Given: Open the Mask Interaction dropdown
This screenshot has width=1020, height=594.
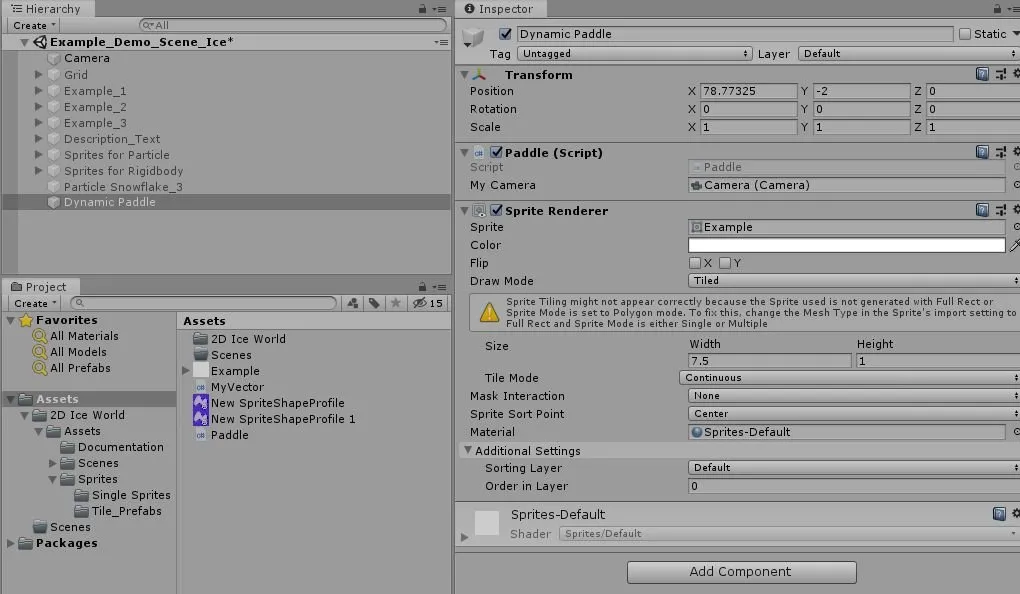Looking at the screenshot, I should pyautogui.click(x=853, y=396).
